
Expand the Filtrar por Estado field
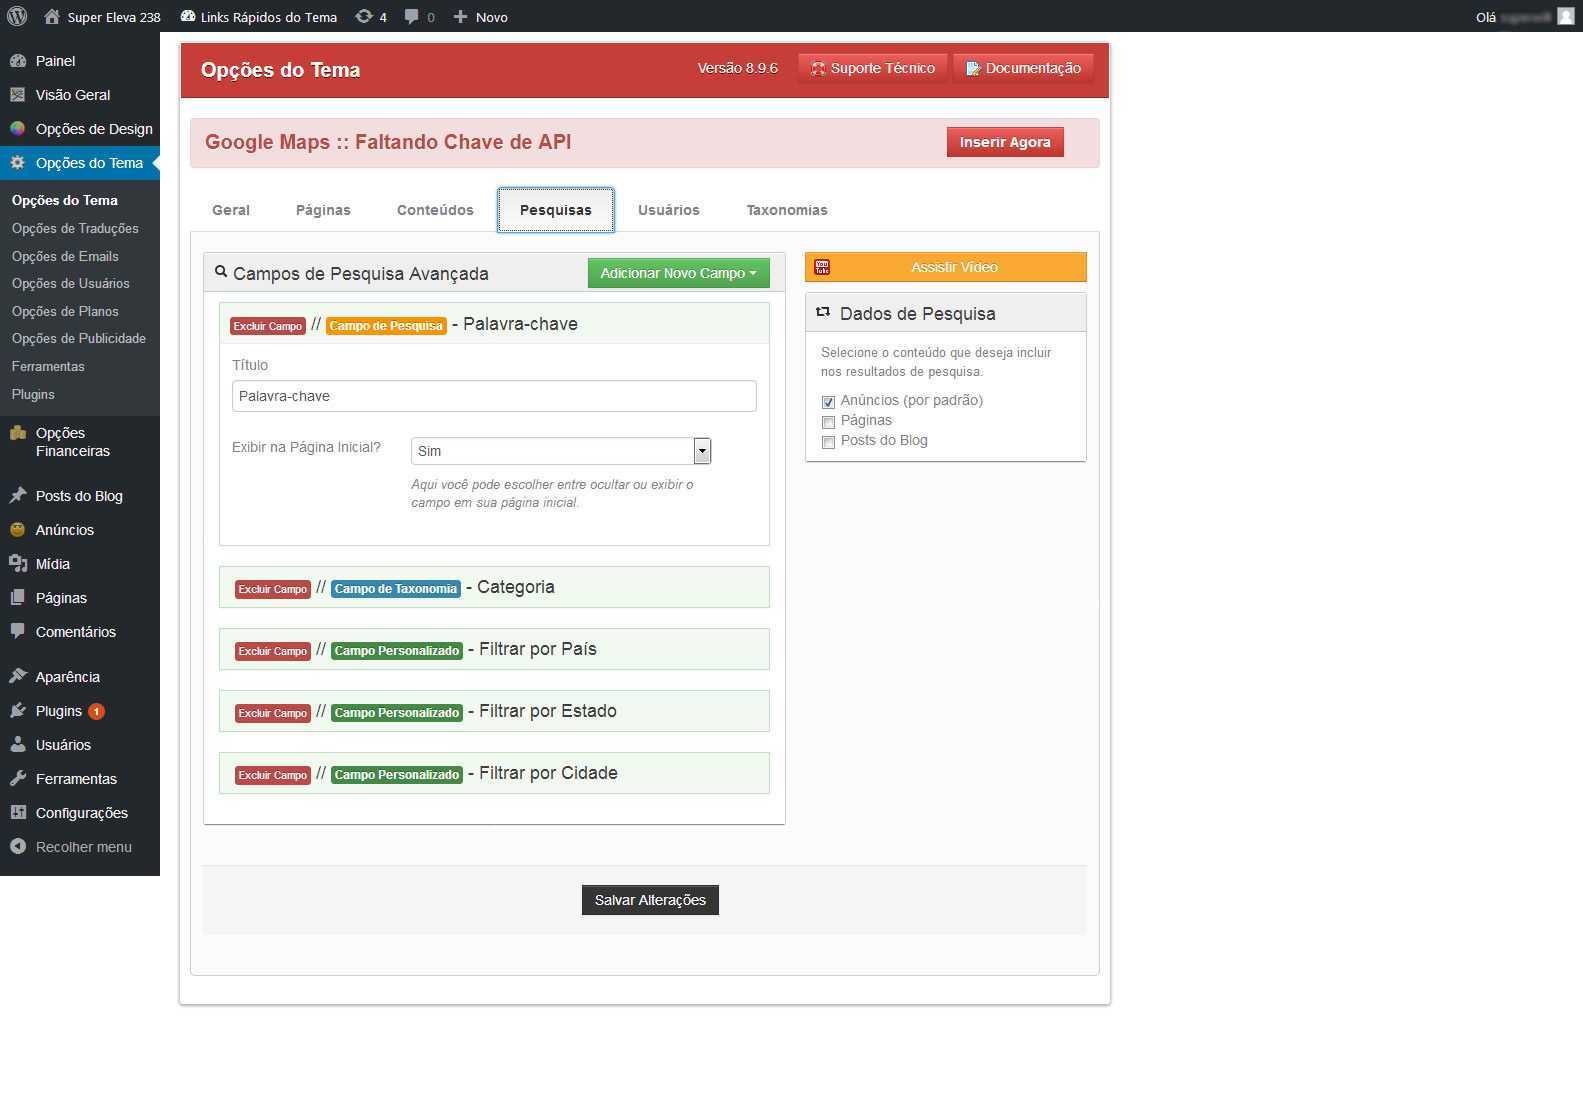coord(547,711)
